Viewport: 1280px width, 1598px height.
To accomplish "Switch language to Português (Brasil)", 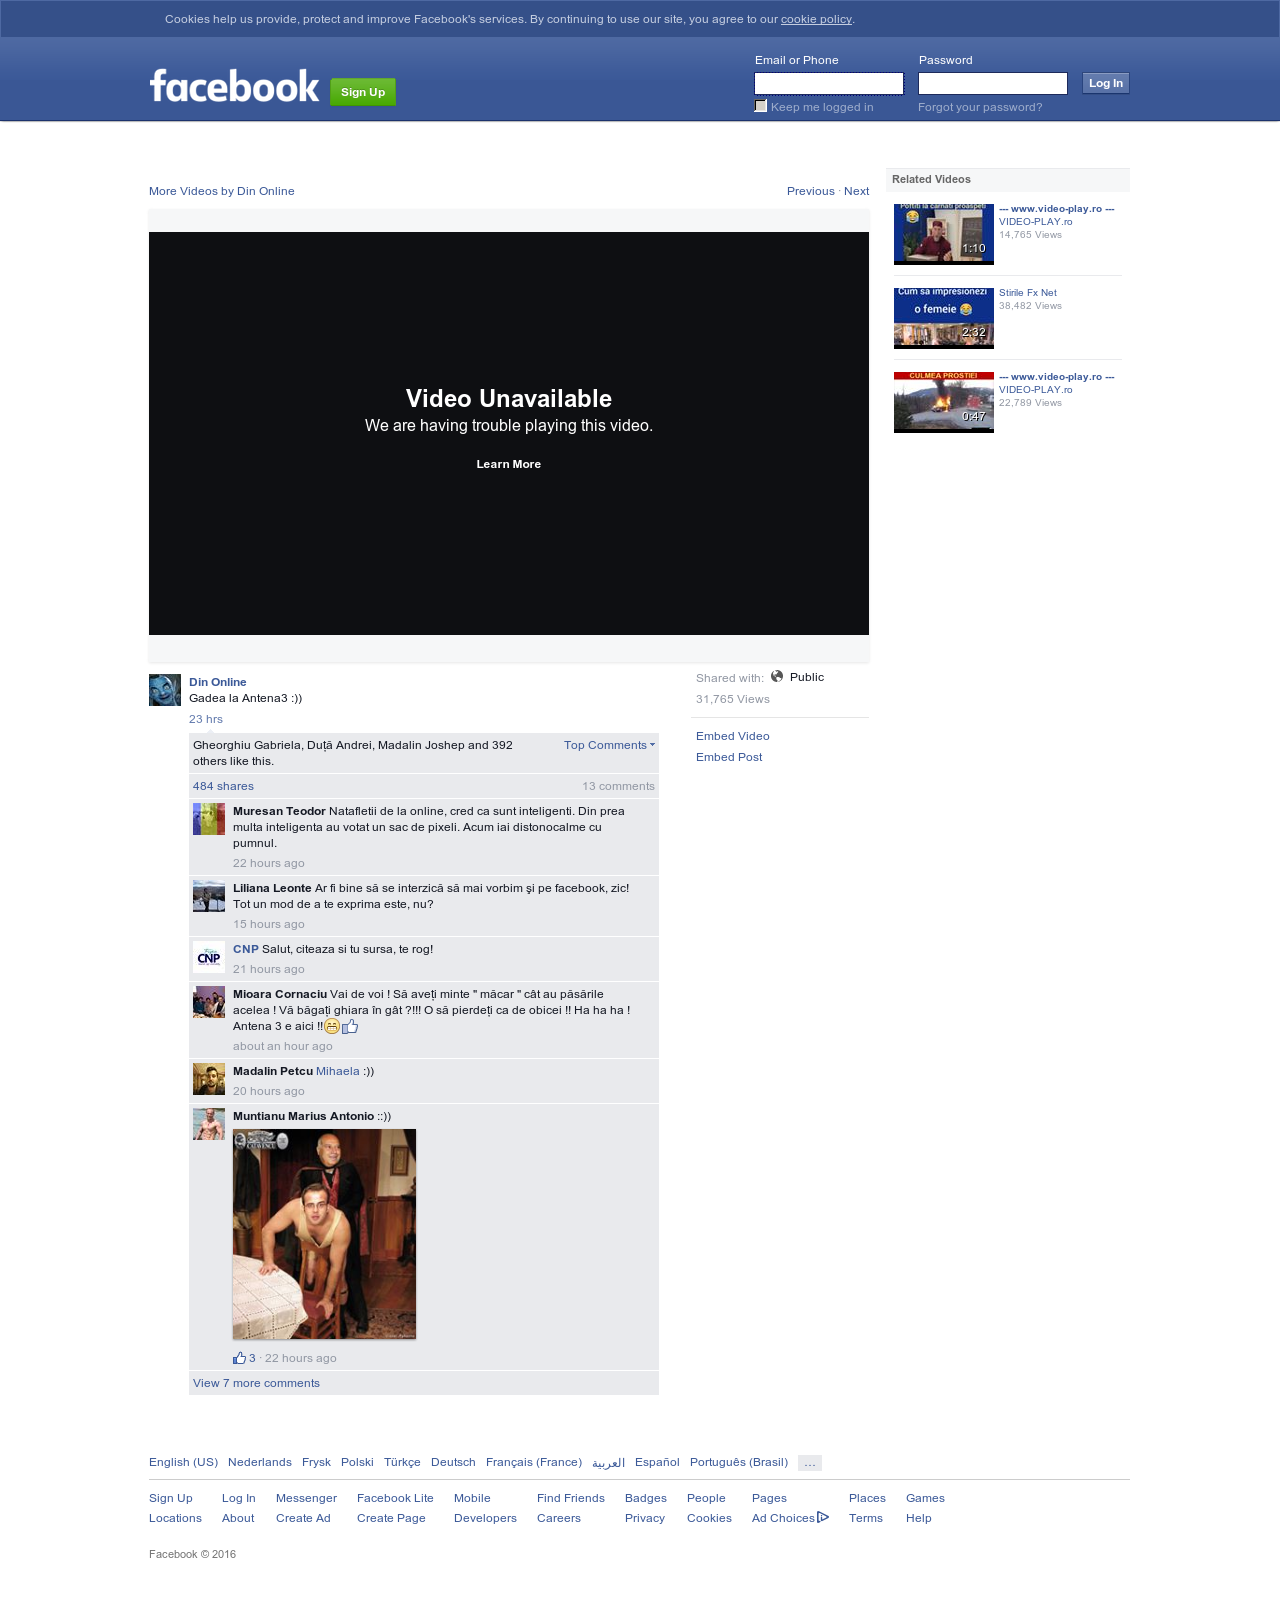I will [x=739, y=1462].
